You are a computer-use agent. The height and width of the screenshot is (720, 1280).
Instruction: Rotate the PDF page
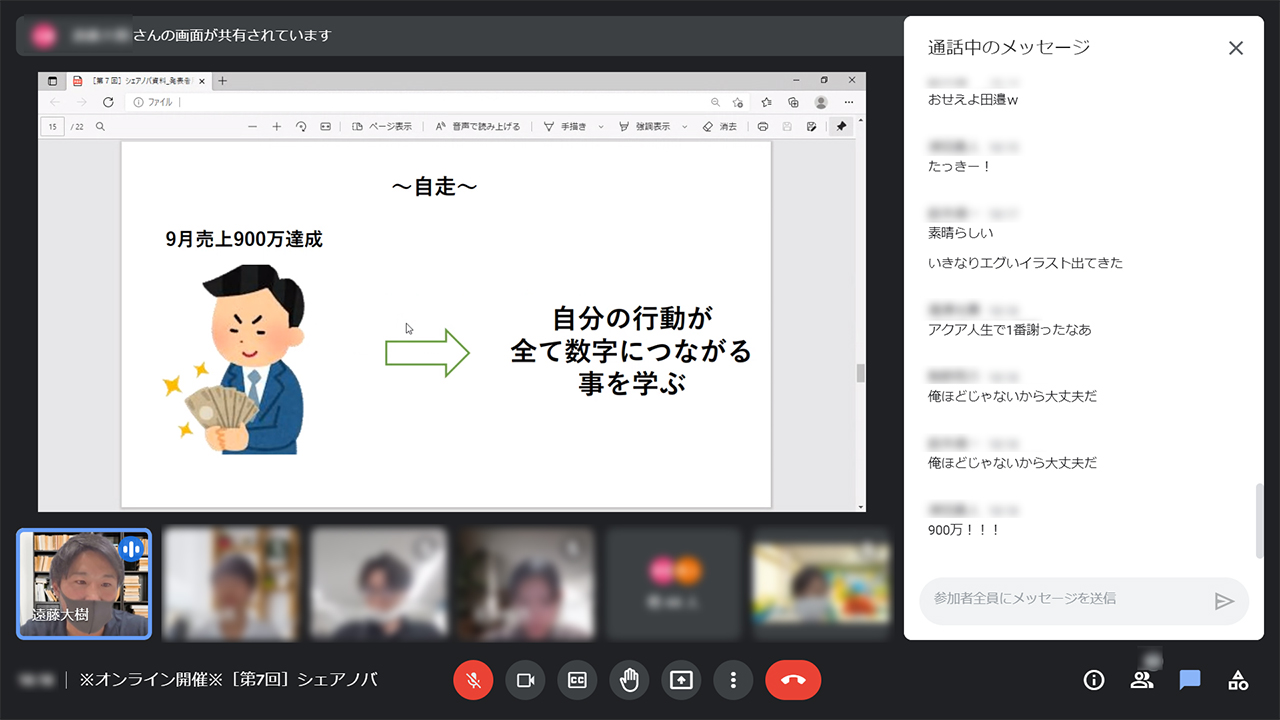(x=301, y=127)
